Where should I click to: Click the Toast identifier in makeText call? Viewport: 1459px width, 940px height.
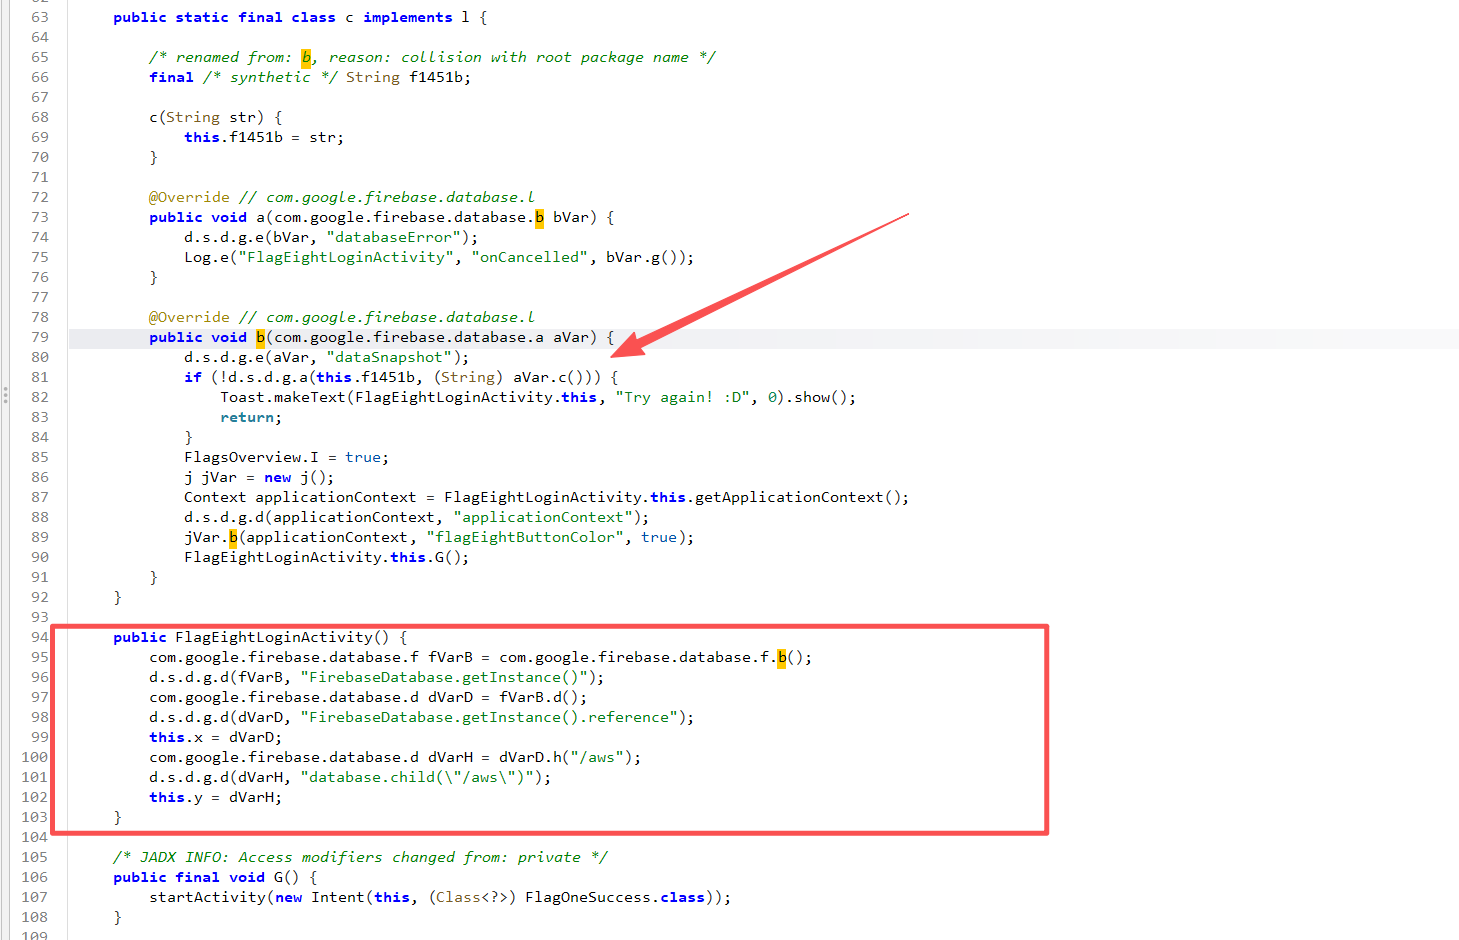coord(242,397)
